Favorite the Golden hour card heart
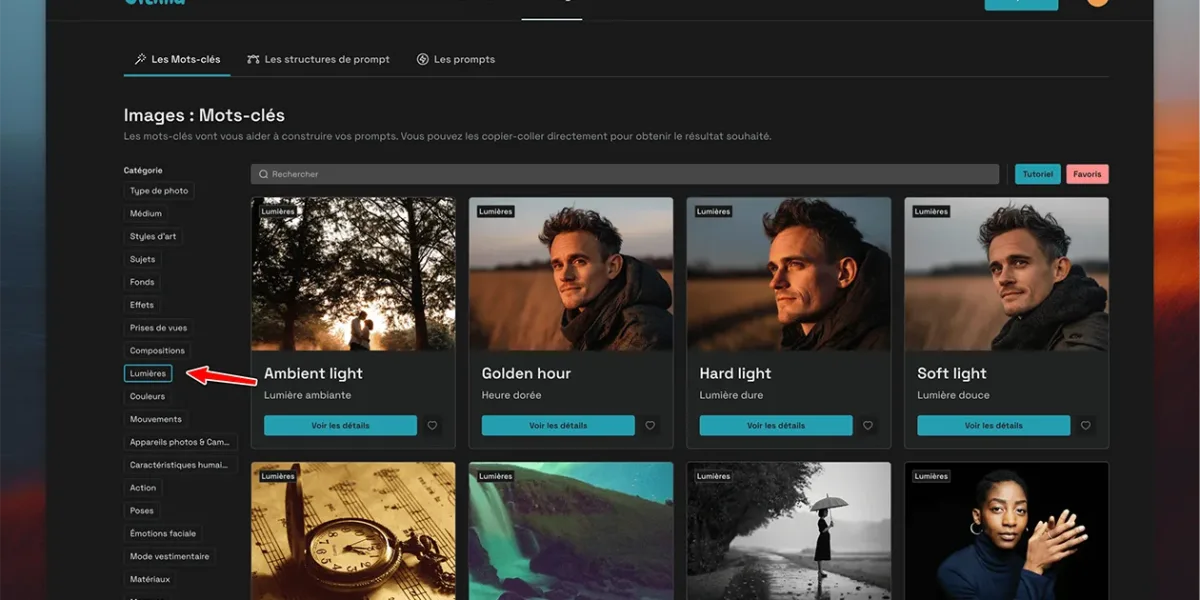1200x600 pixels. click(650, 426)
